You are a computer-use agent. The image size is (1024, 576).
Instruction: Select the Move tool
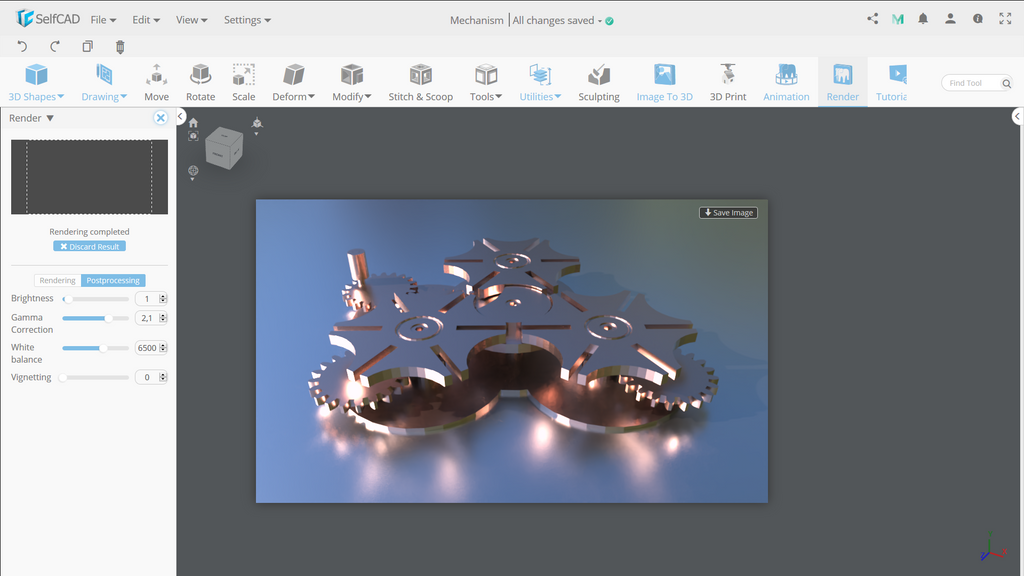tap(156, 82)
